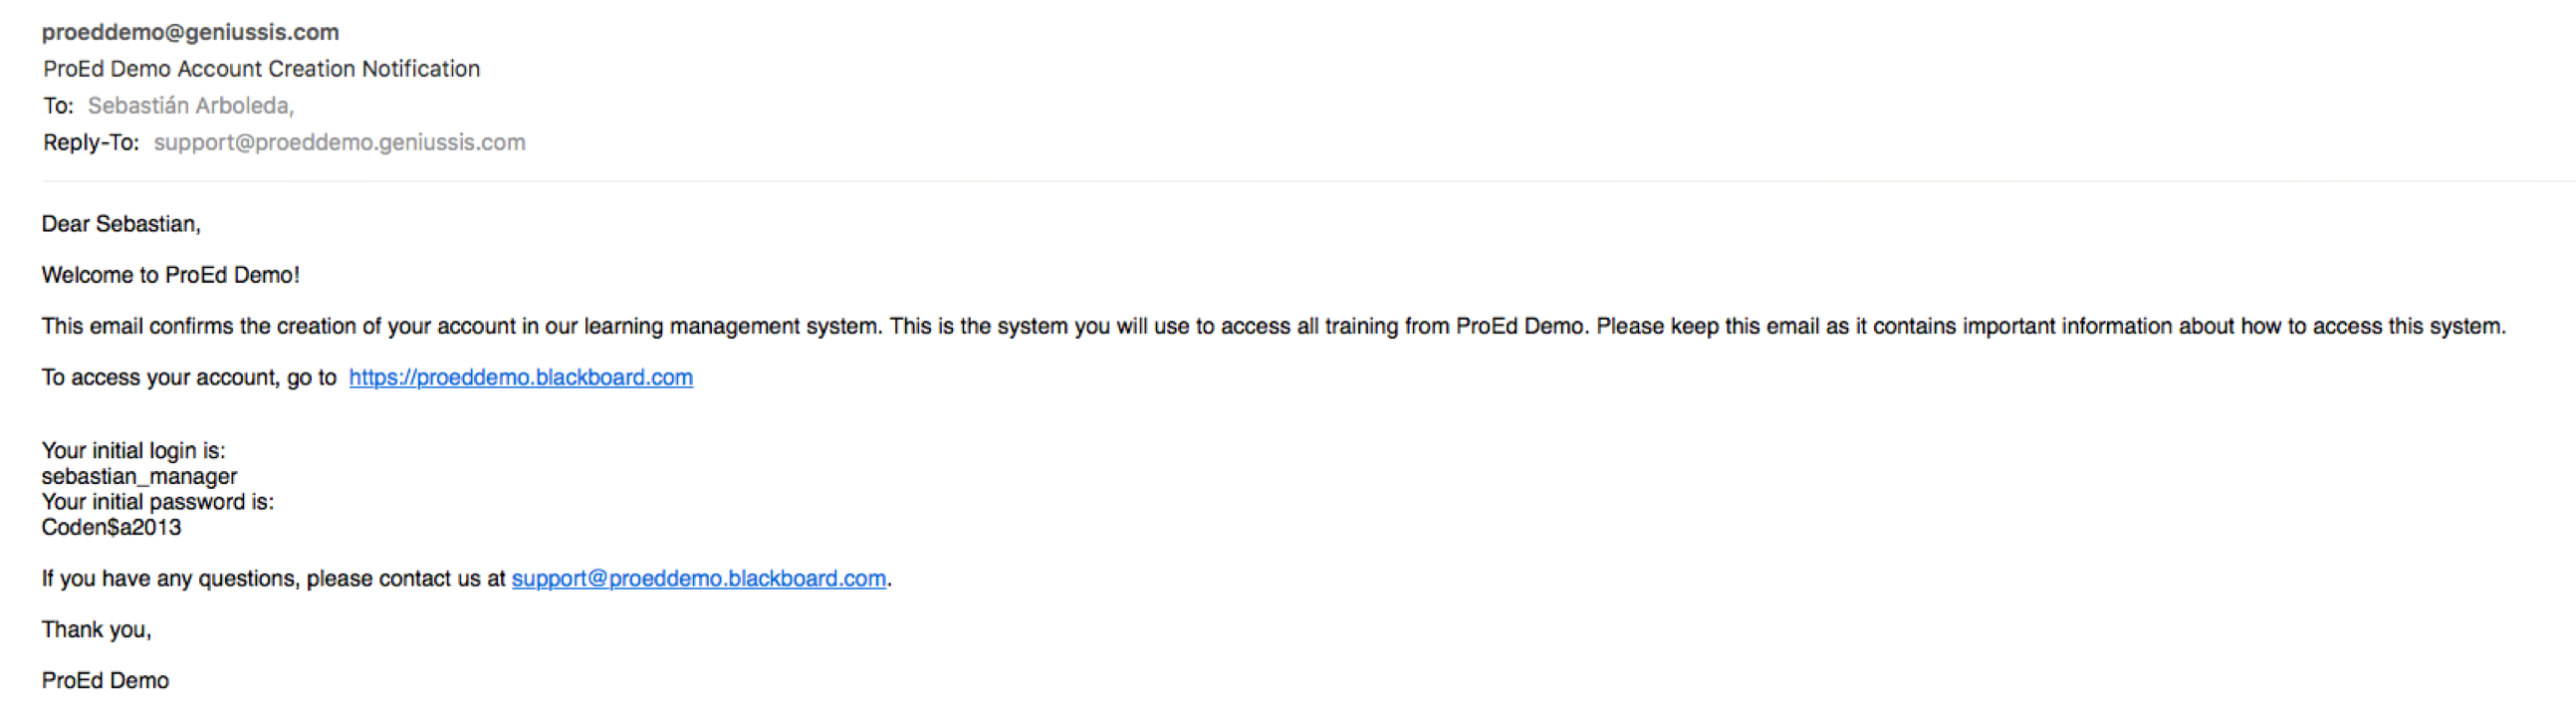The height and width of the screenshot is (724, 2576).
Task: Click the "Thank you," closing line
Action: (96, 630)
